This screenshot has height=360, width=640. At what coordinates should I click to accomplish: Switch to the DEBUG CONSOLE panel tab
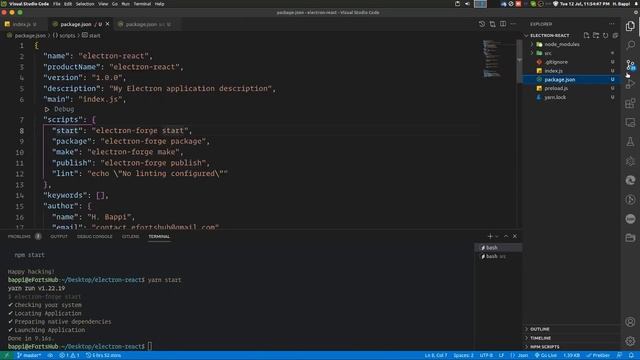pos(94,237)
